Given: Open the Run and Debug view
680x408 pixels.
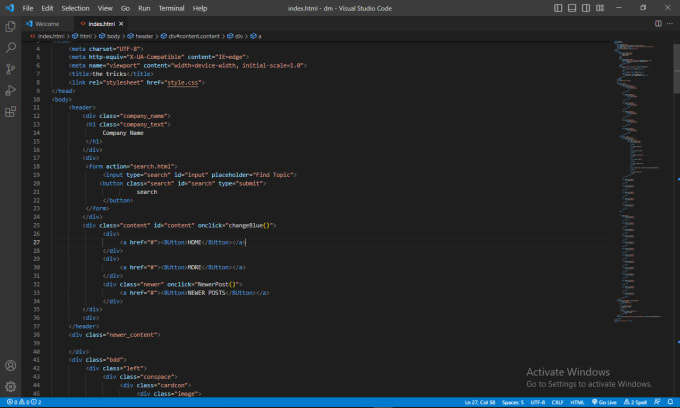Looking at the screenshot, I should pyautogui.click(x=10, y=90).
